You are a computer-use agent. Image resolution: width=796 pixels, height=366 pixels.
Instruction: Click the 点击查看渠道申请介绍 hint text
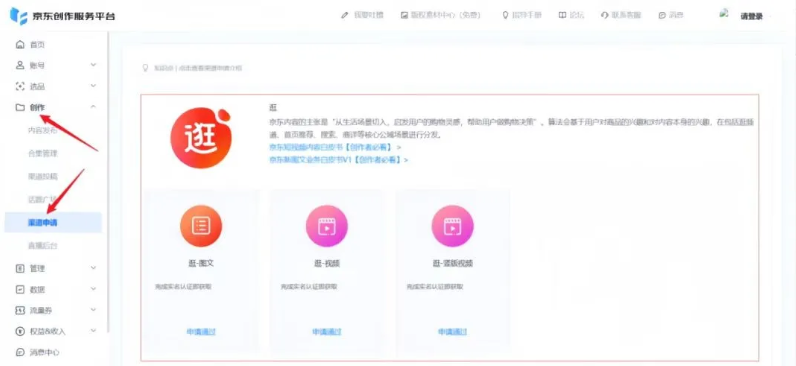[x=210, y=68]
